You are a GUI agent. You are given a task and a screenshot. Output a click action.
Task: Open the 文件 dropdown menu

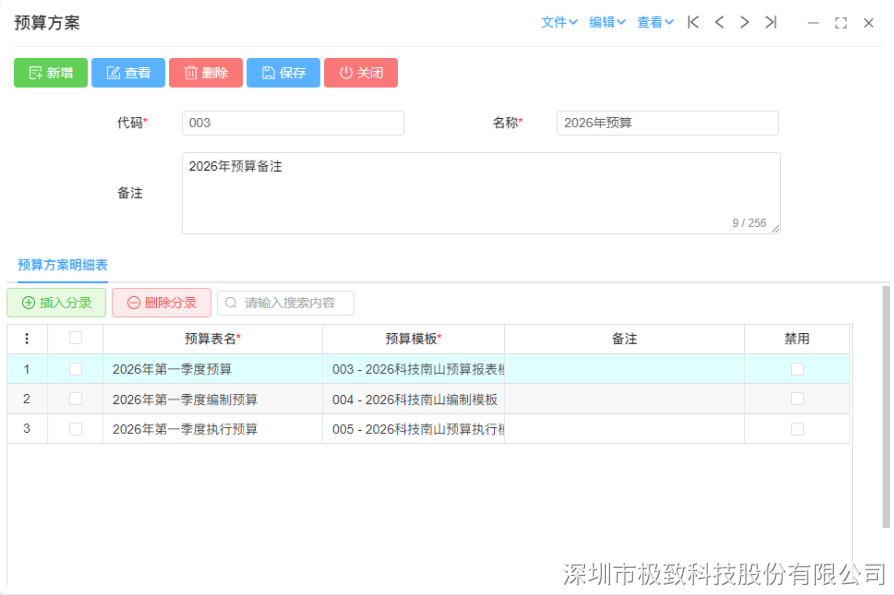pos(559,22)
